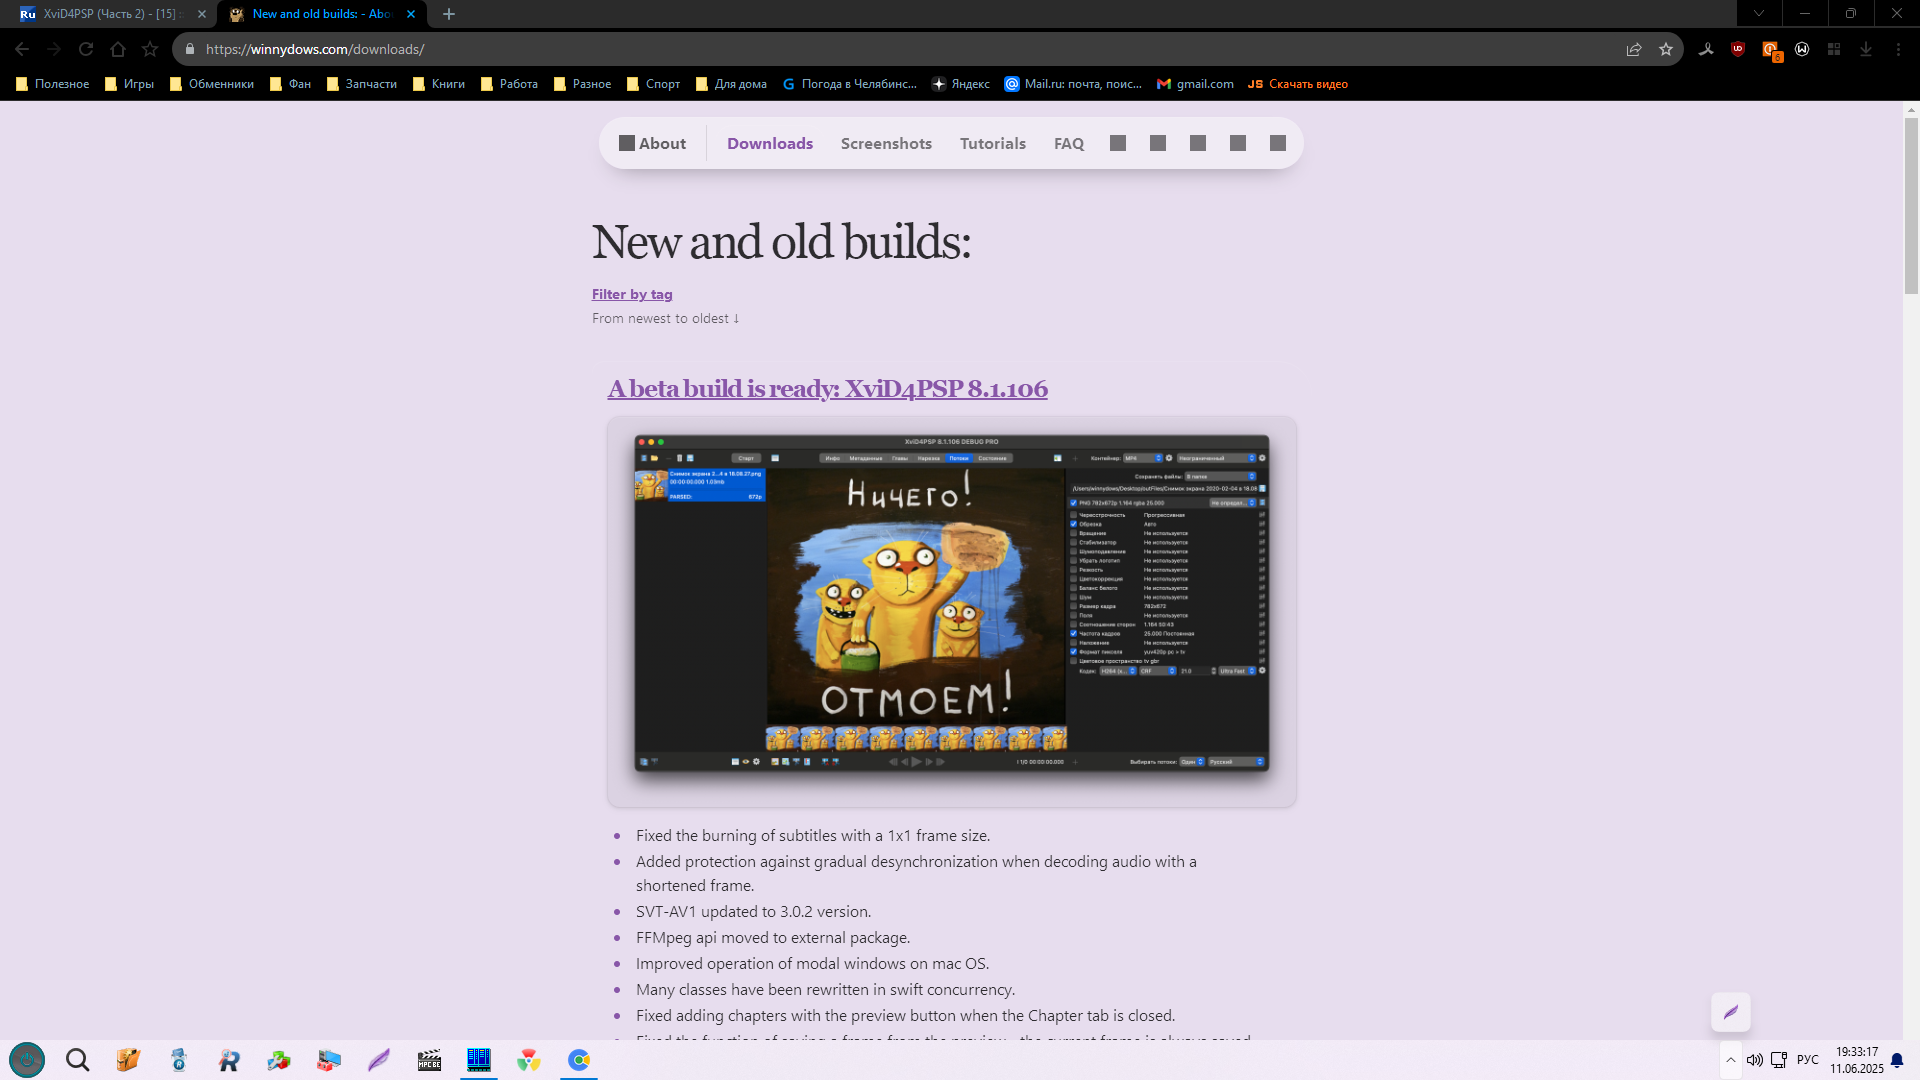
Task: Open the Полезное bookmarks folder
Action: 52,84
